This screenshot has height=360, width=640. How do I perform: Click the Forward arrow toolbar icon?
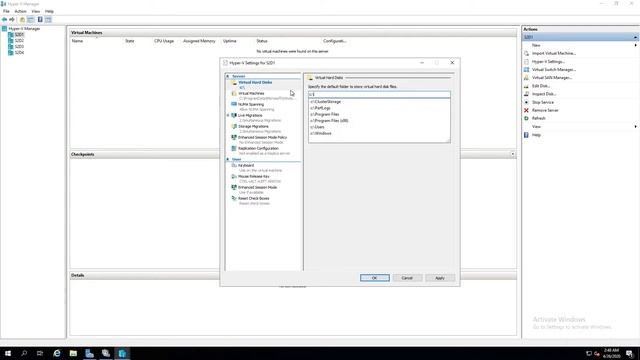12,20
